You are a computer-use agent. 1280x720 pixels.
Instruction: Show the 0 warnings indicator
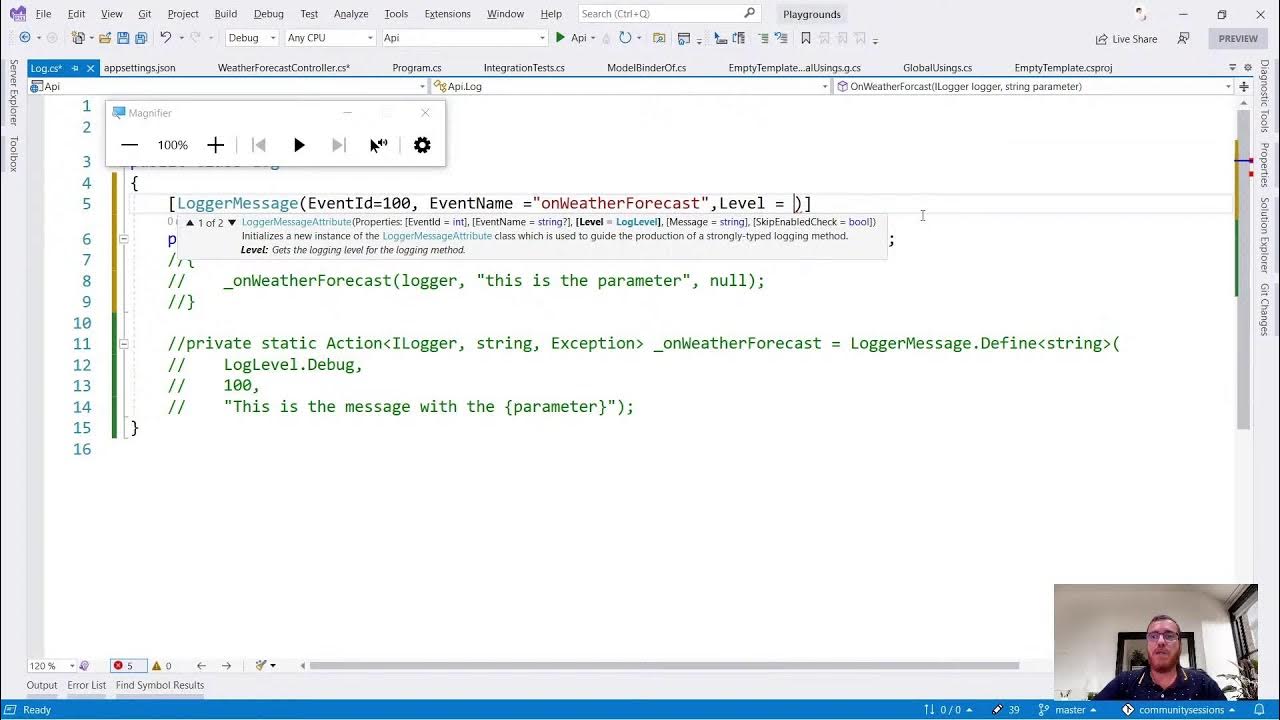pyautogui.click(x=160, y=666)
